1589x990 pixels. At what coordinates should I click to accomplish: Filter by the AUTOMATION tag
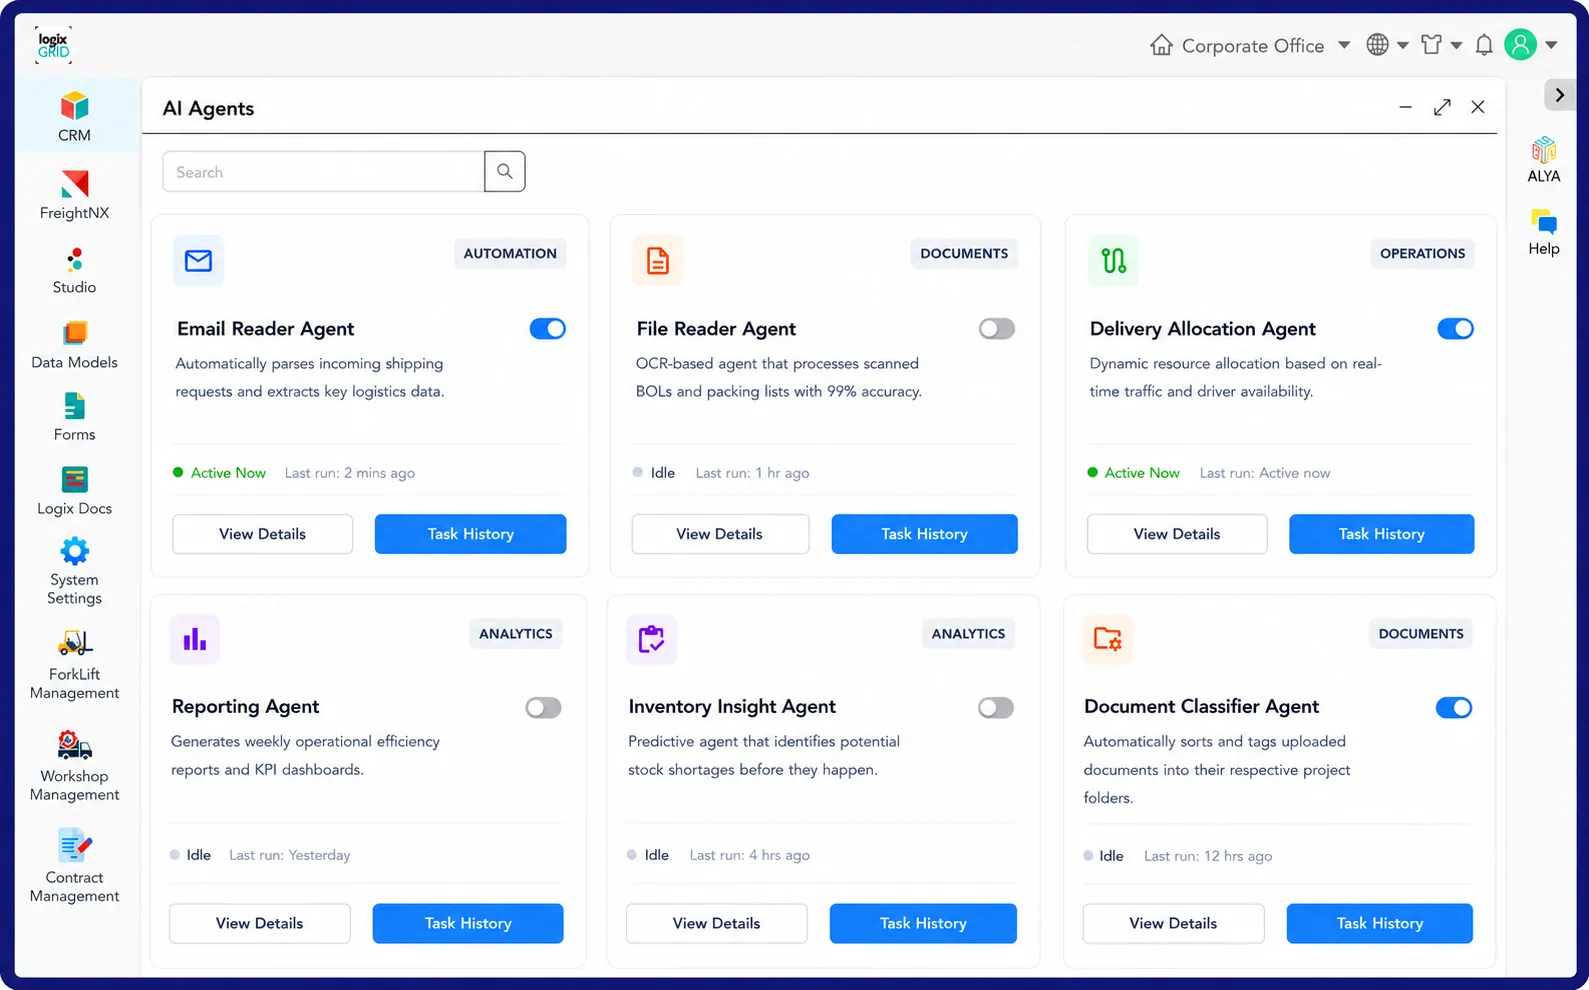click(510, 254)
